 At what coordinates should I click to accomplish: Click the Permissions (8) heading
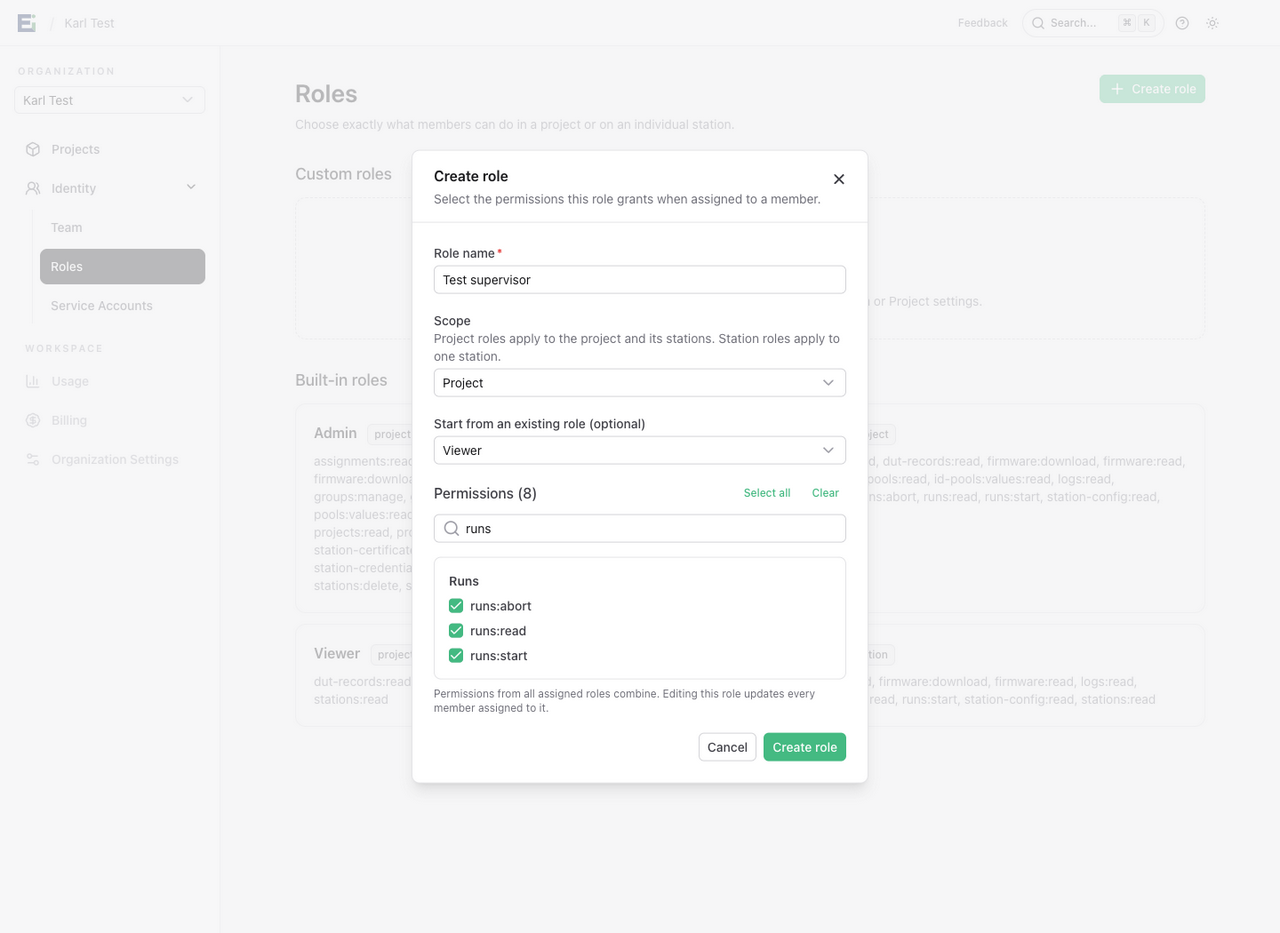[485, 493]
